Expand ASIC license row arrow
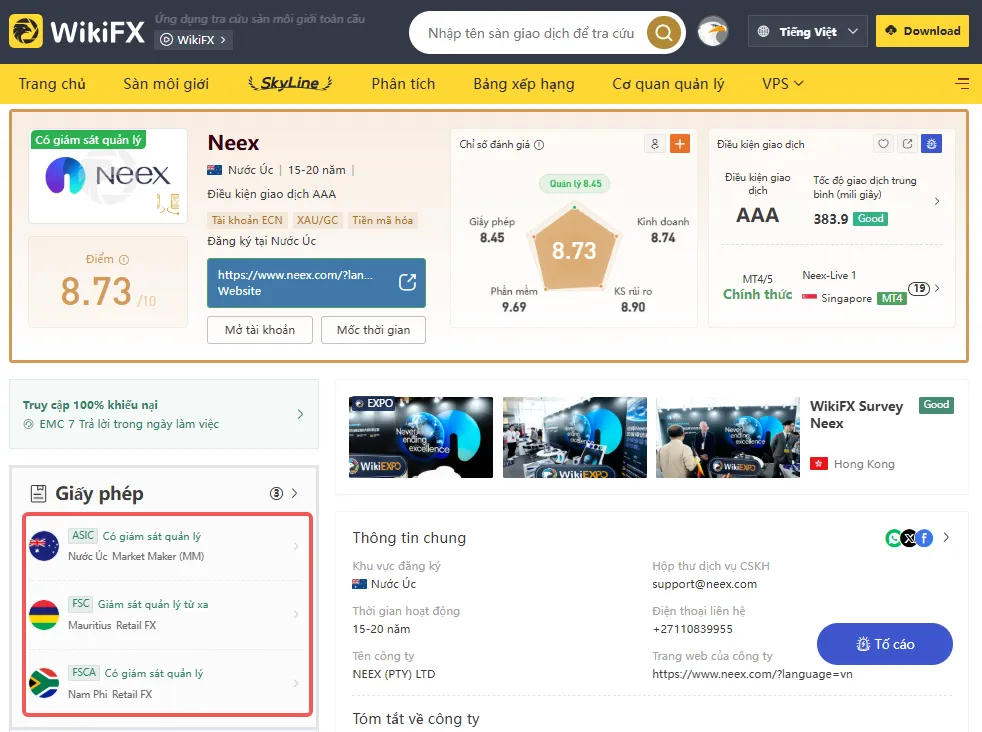This screenshot has height=732, width=982. [x=296, y=546]
